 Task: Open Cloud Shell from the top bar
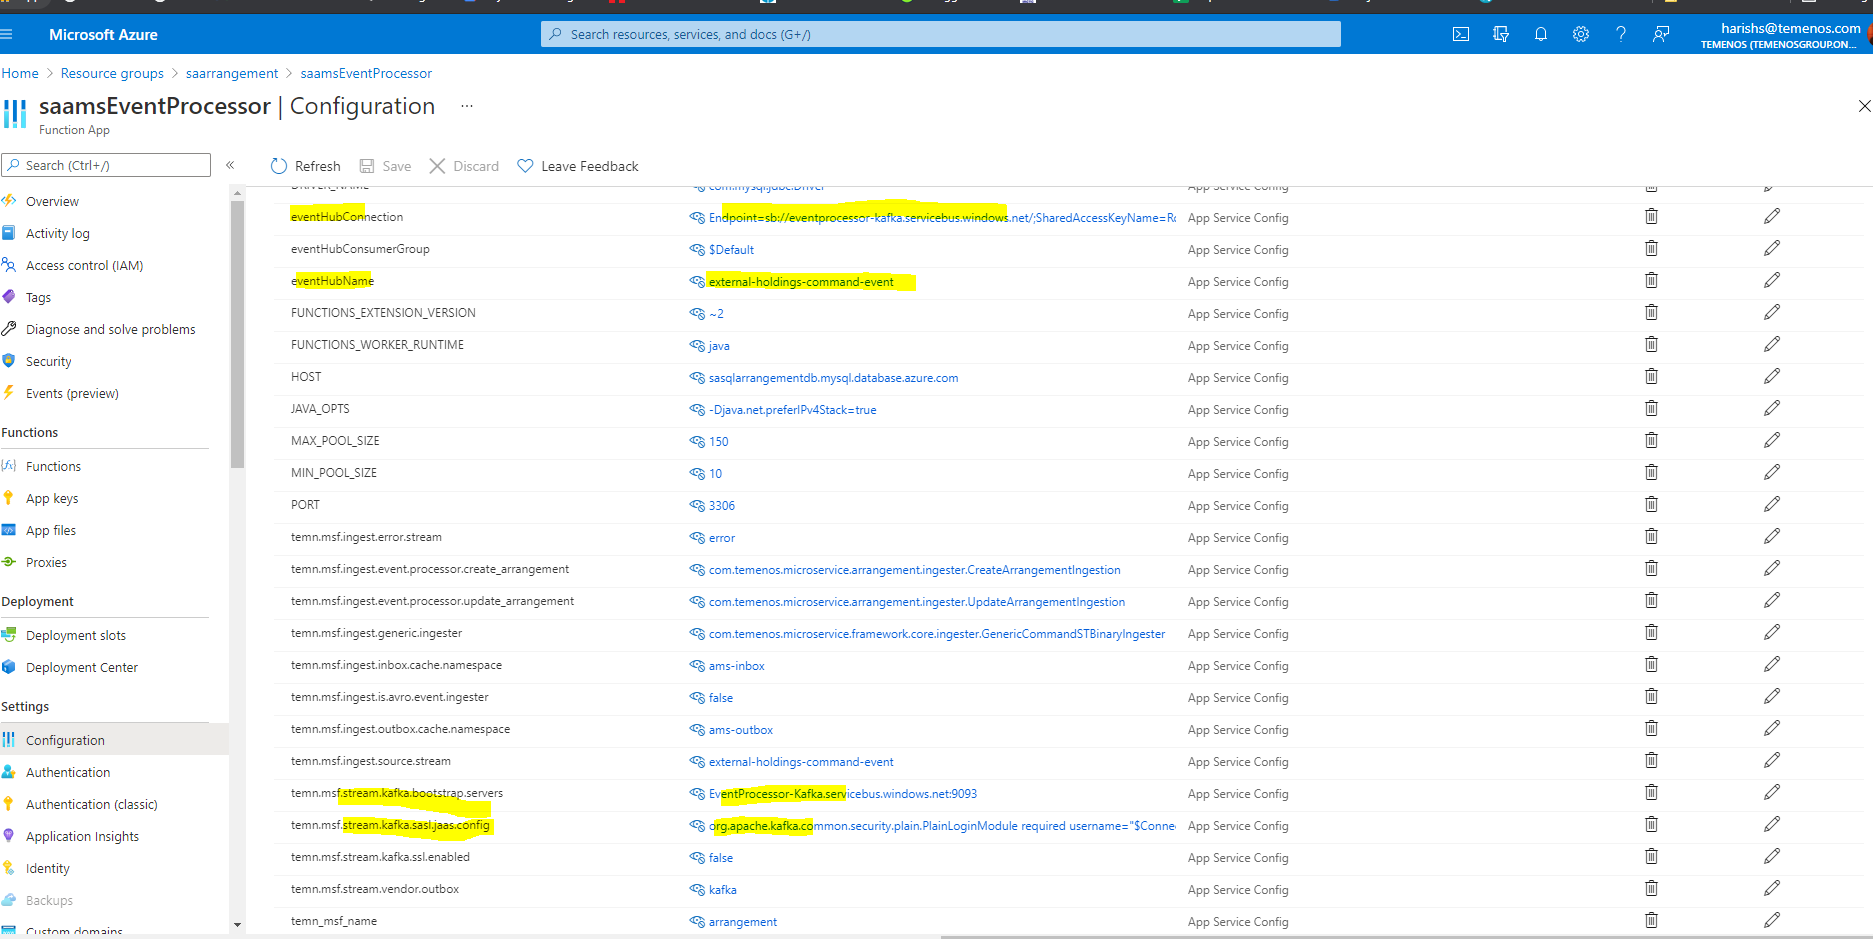coord(1460,34)
